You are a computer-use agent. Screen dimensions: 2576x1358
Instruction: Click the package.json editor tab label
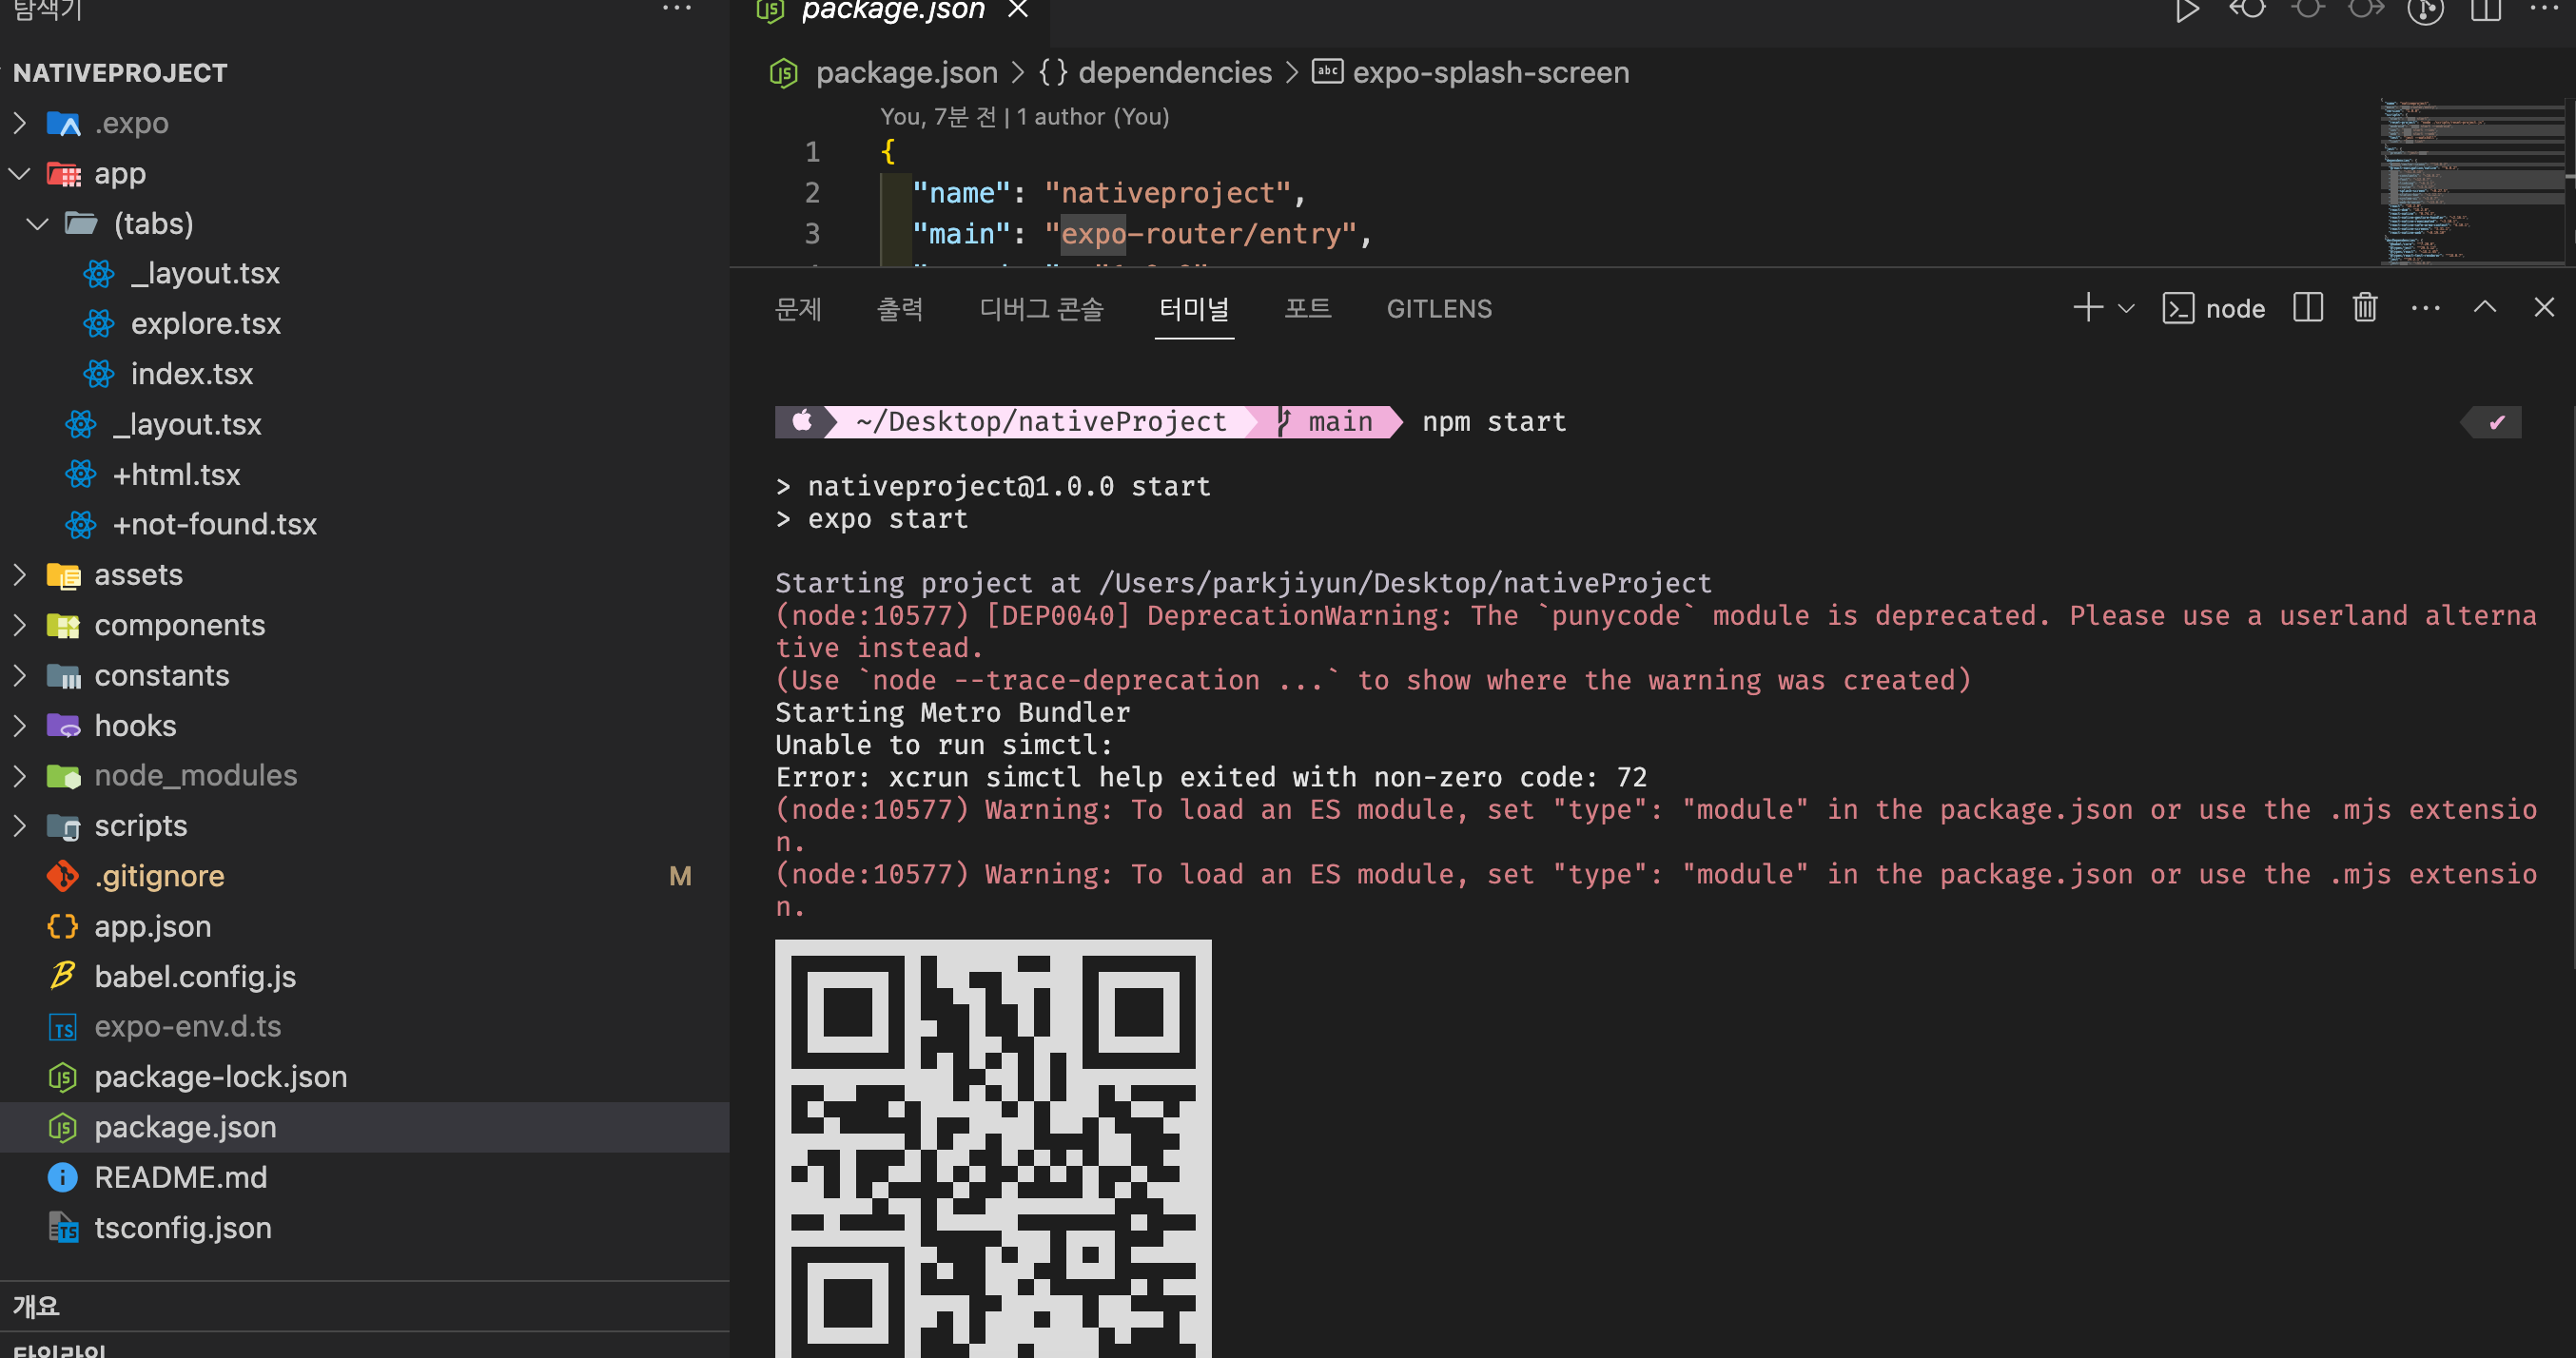pos(892,11)
